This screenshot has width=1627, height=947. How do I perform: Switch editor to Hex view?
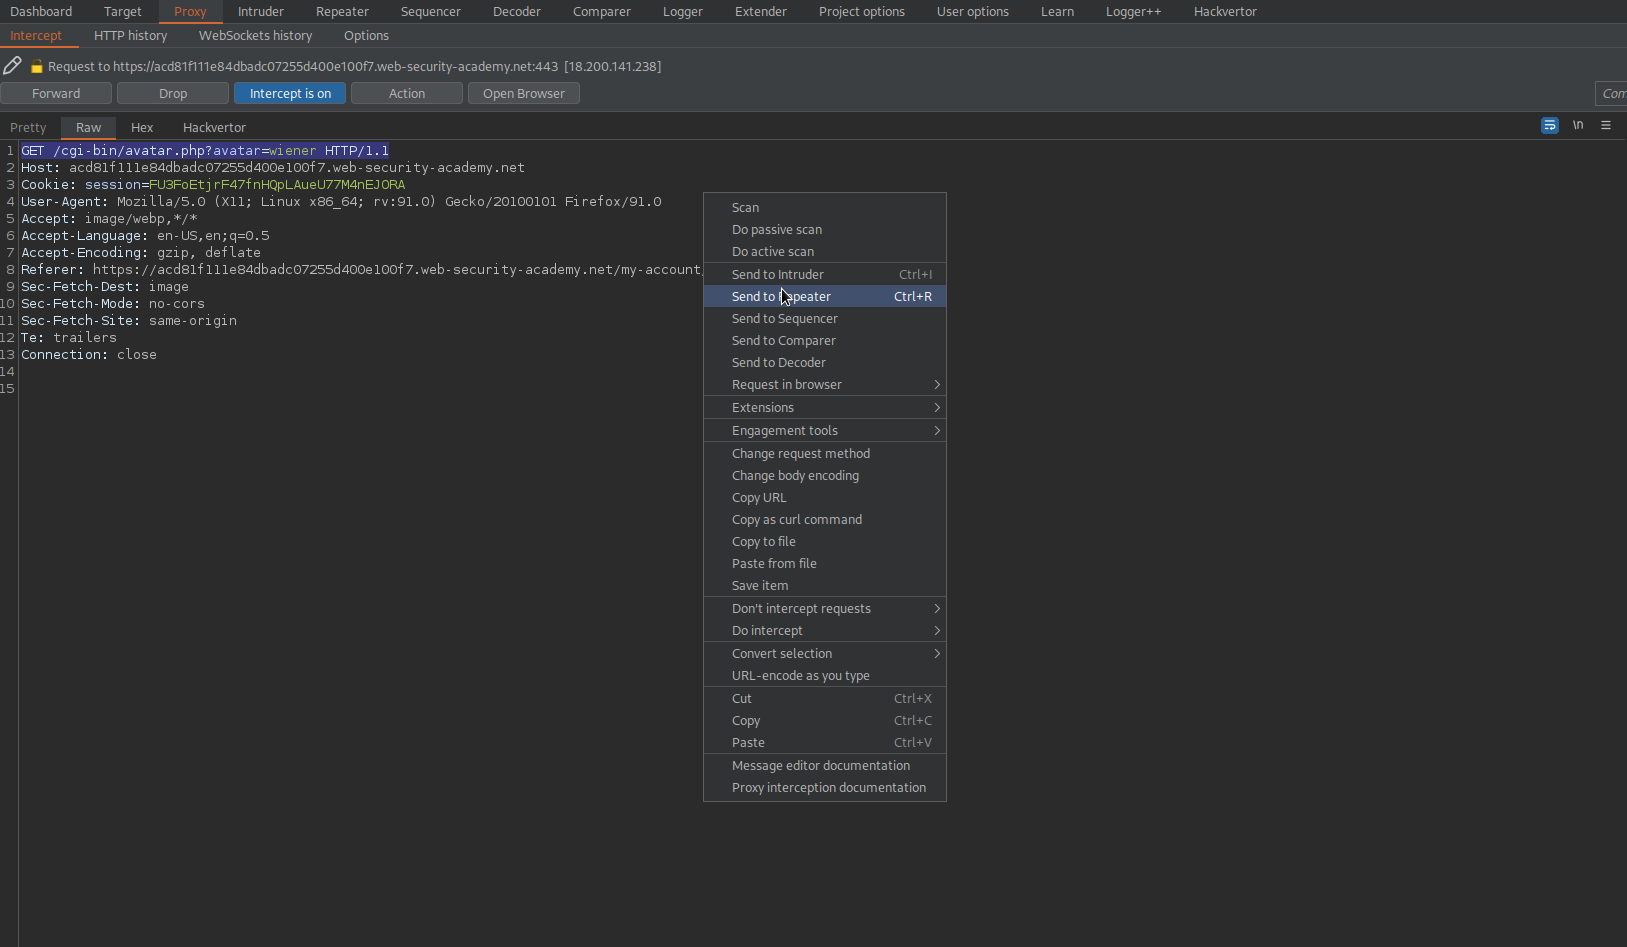(x=142, y=127)
